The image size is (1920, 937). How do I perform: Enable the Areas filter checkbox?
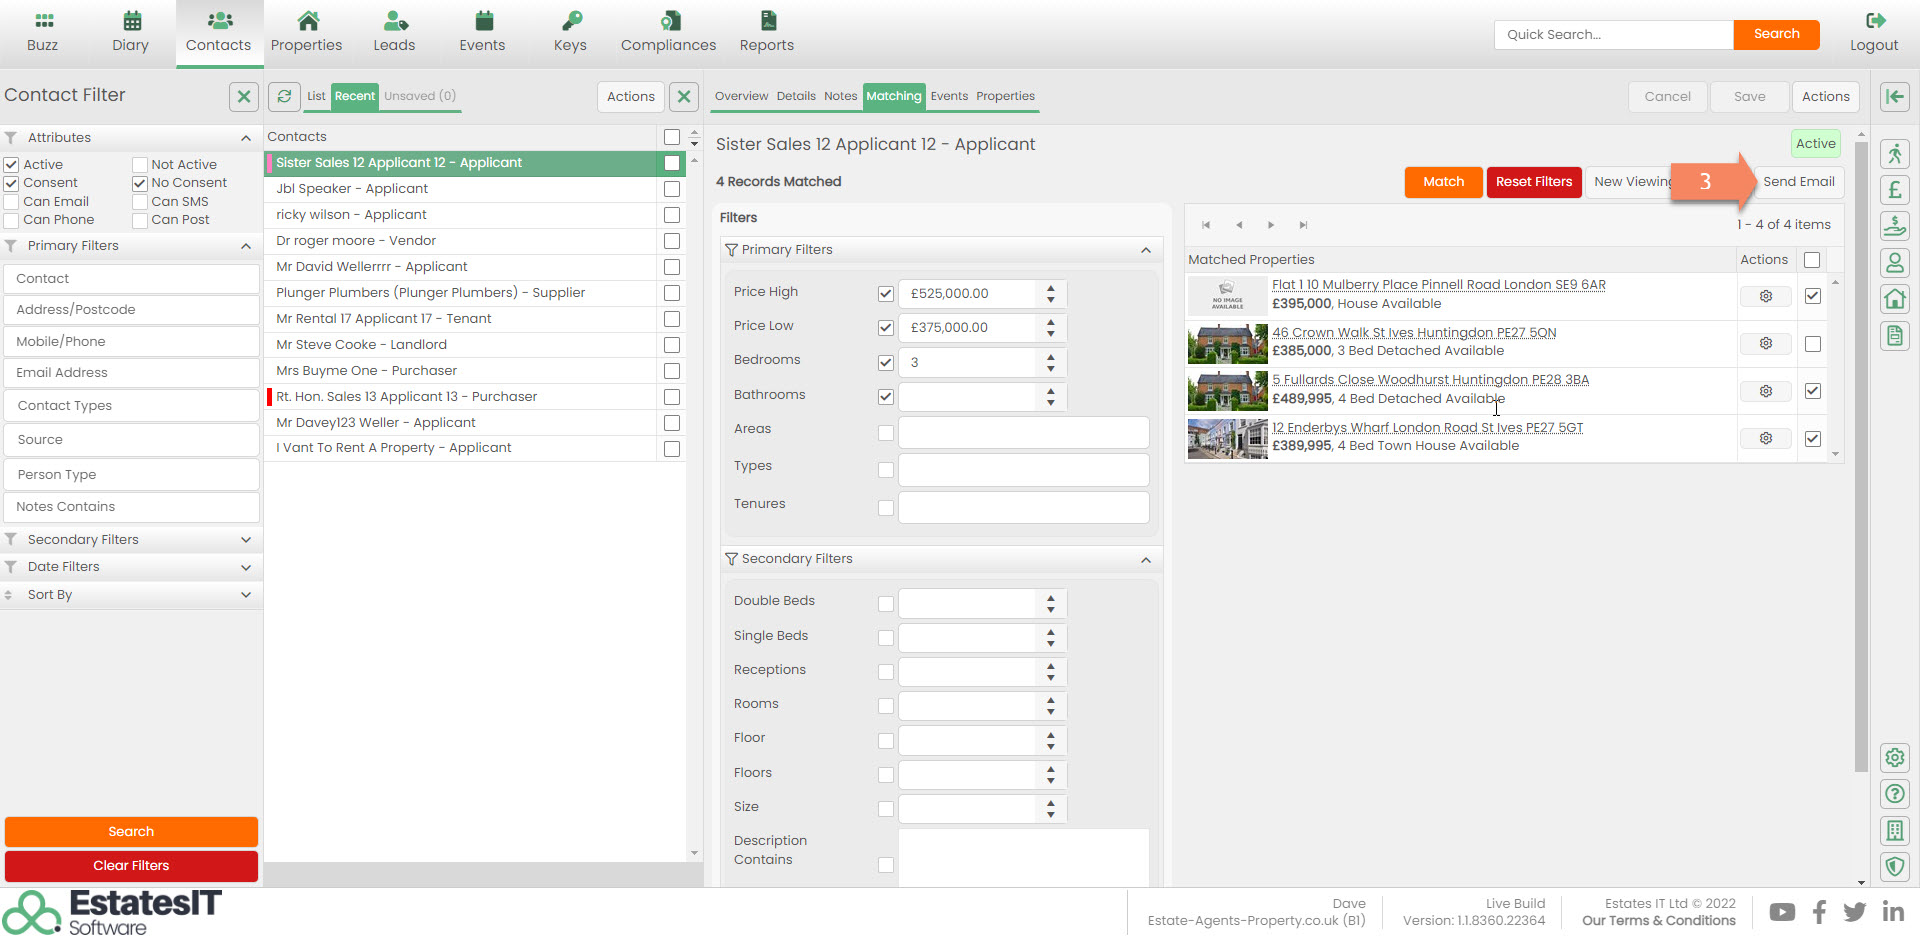coord(885,433)
